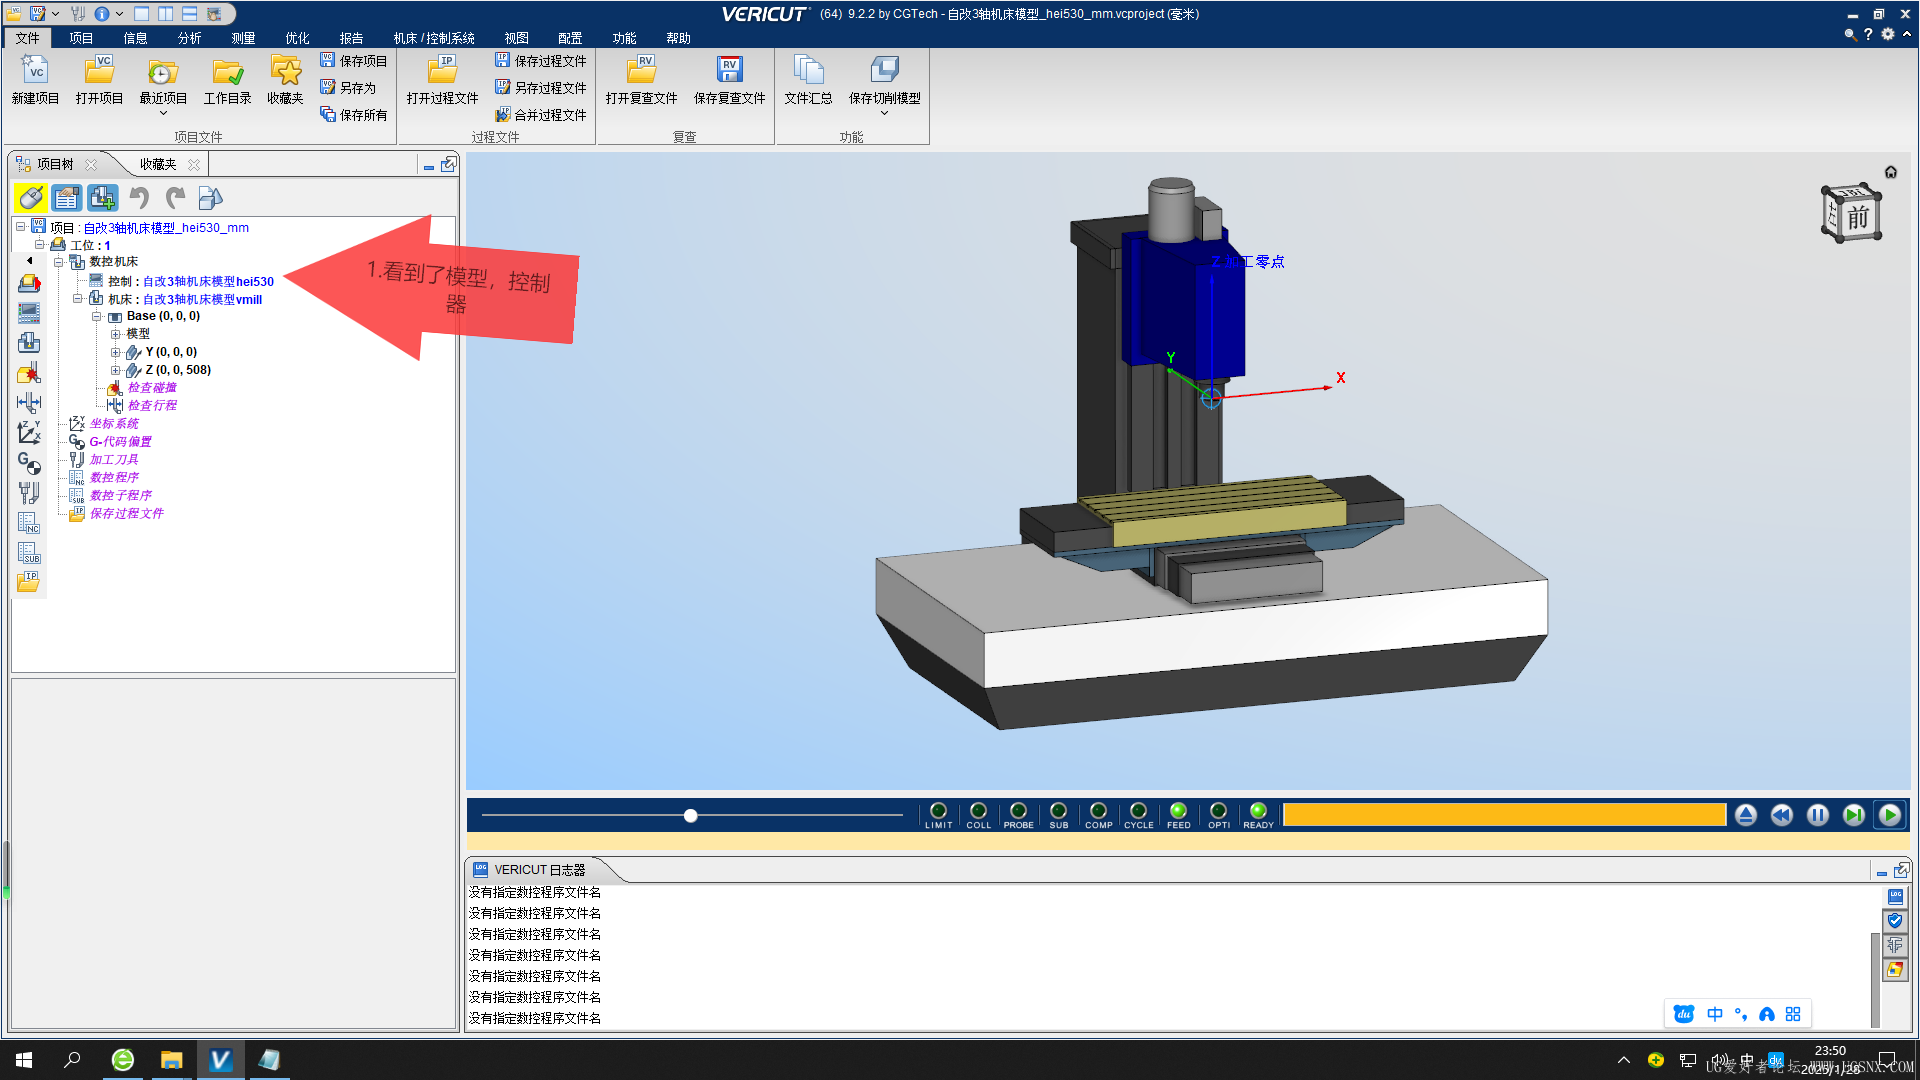1920x1080 pixels.
Task: Click the 新建项目 (New Project) icon
Action: point(35,70)
